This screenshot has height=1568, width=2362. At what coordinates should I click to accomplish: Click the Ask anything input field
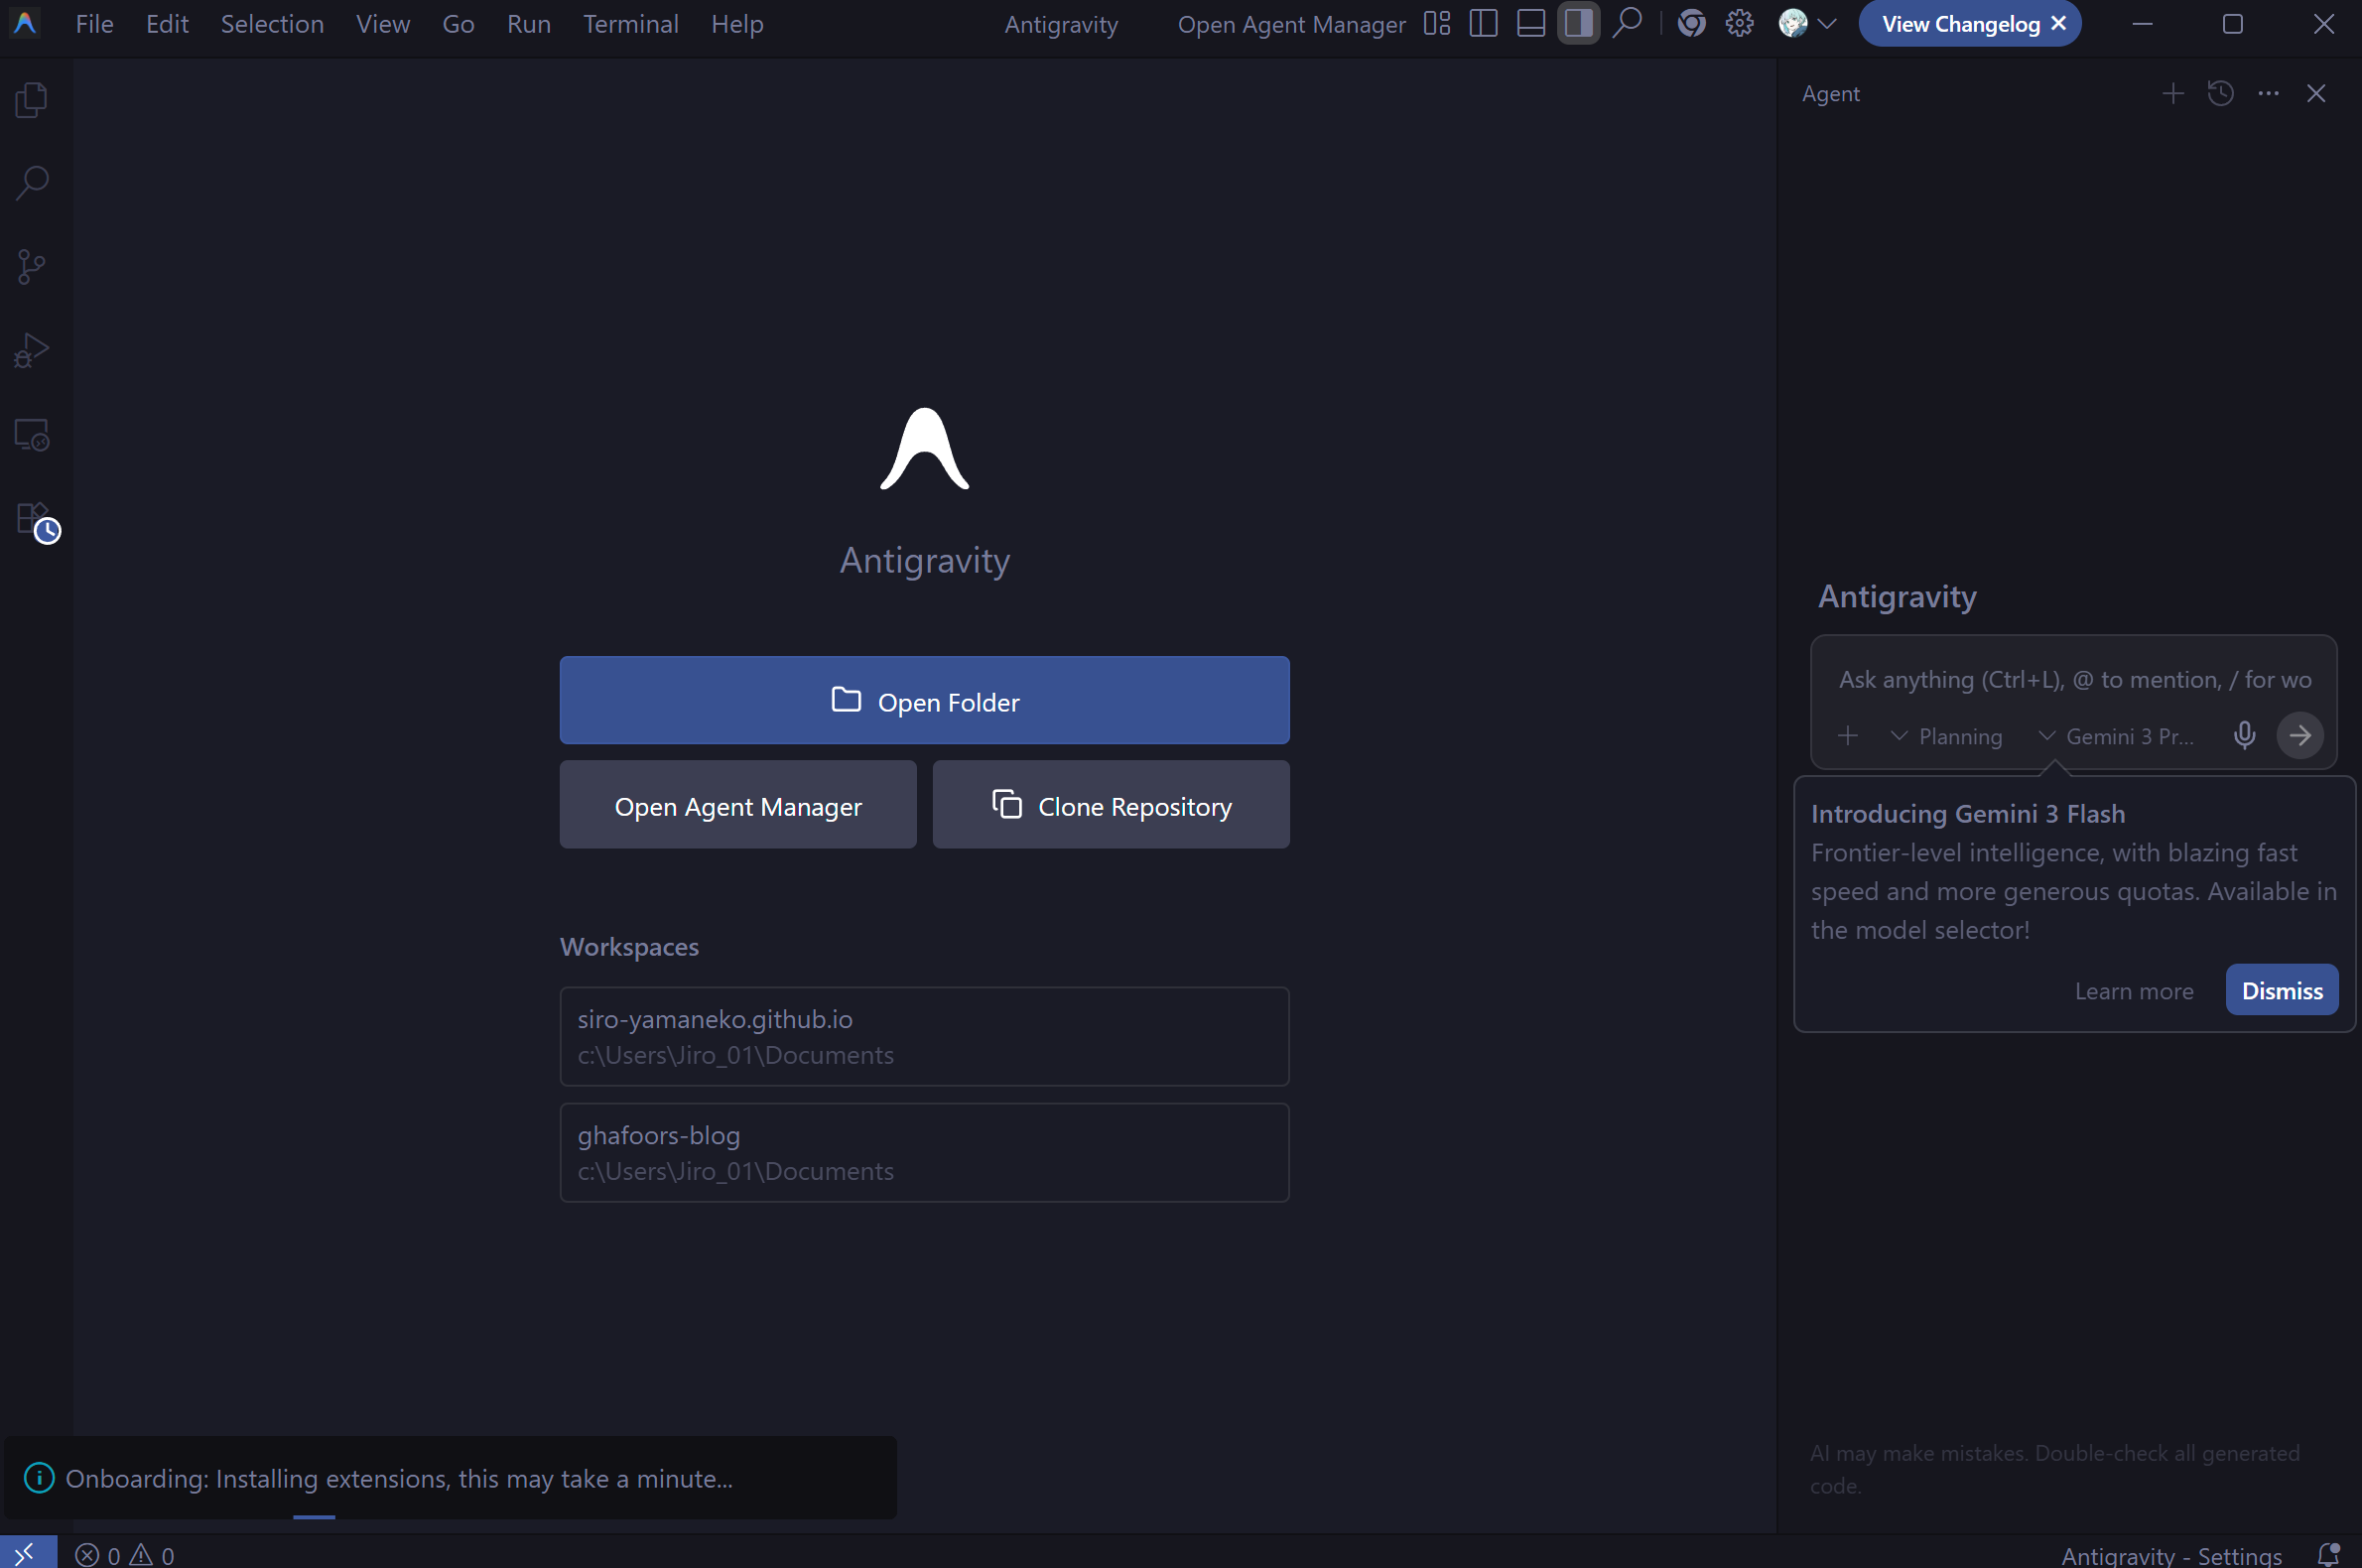(2073, 680)
